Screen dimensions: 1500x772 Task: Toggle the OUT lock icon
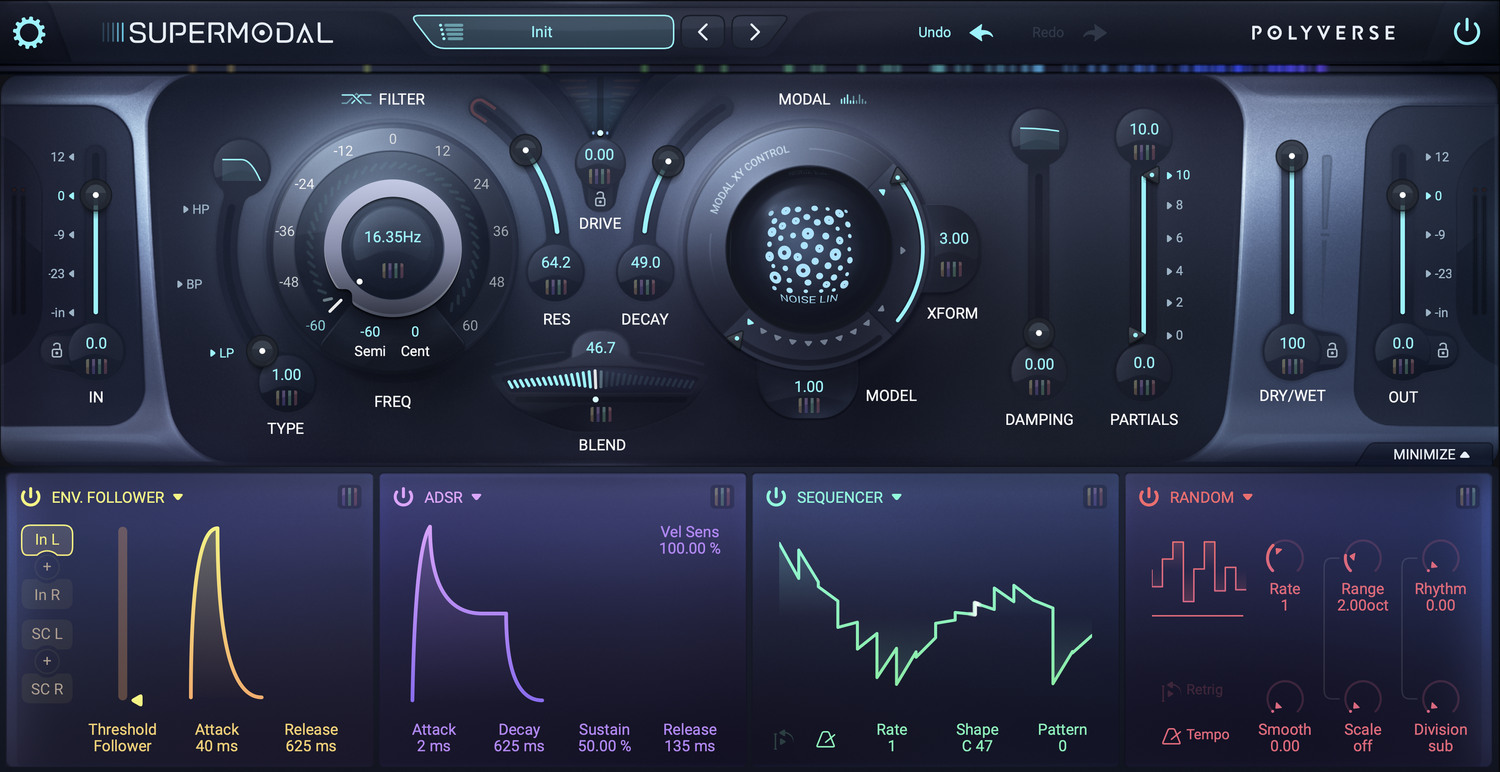click(x=1442, y=350)
